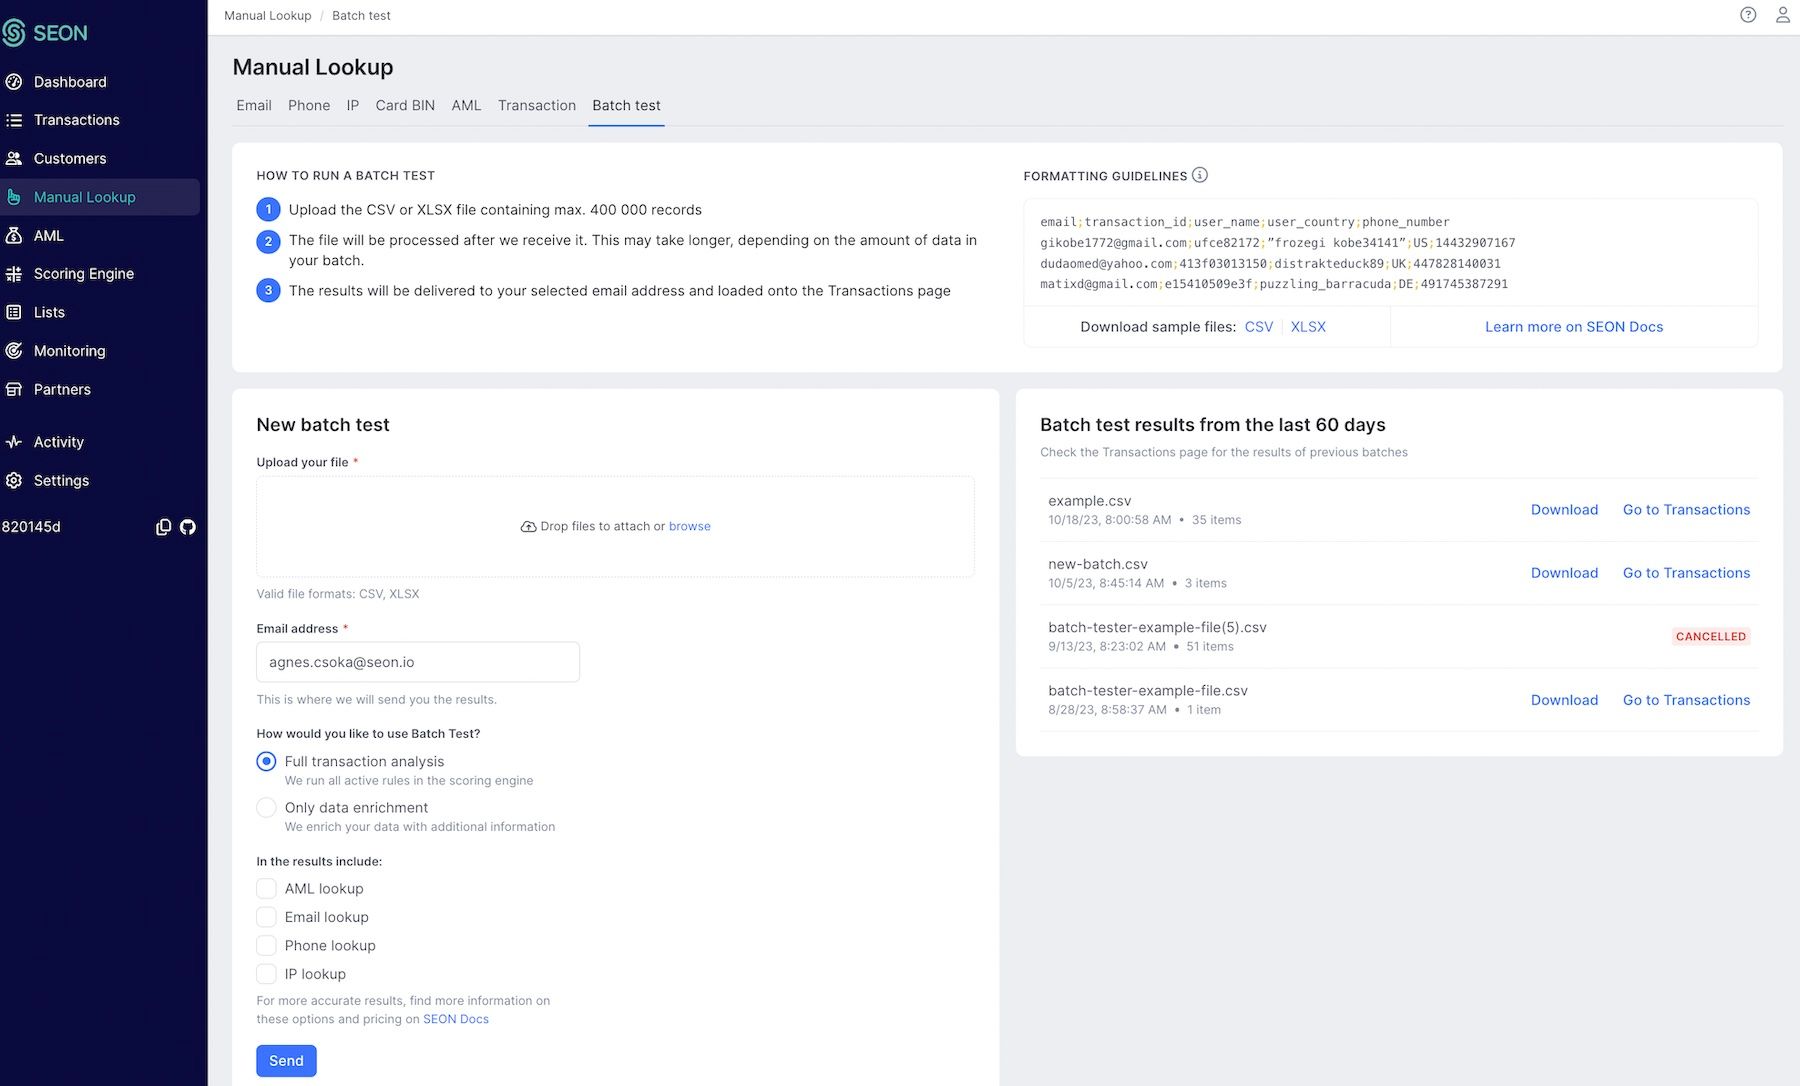Open Dashboard from the sidebar
Image resolution: width=1800 pixels, height=1086 pixels.
[70, 82]
